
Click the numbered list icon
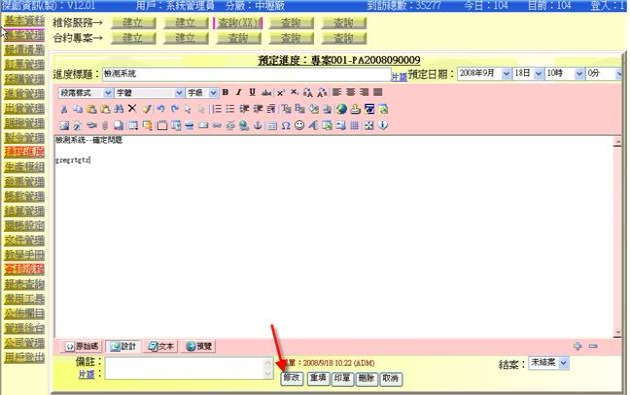tap(217, 109)
